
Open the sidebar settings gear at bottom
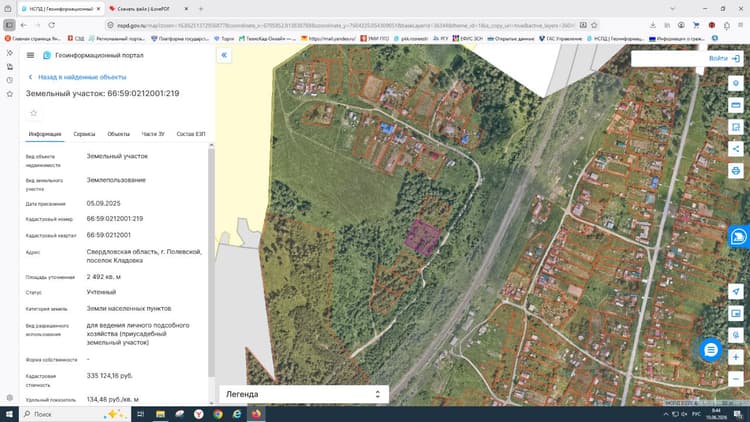pyautogui.click(x=10, y=398)
